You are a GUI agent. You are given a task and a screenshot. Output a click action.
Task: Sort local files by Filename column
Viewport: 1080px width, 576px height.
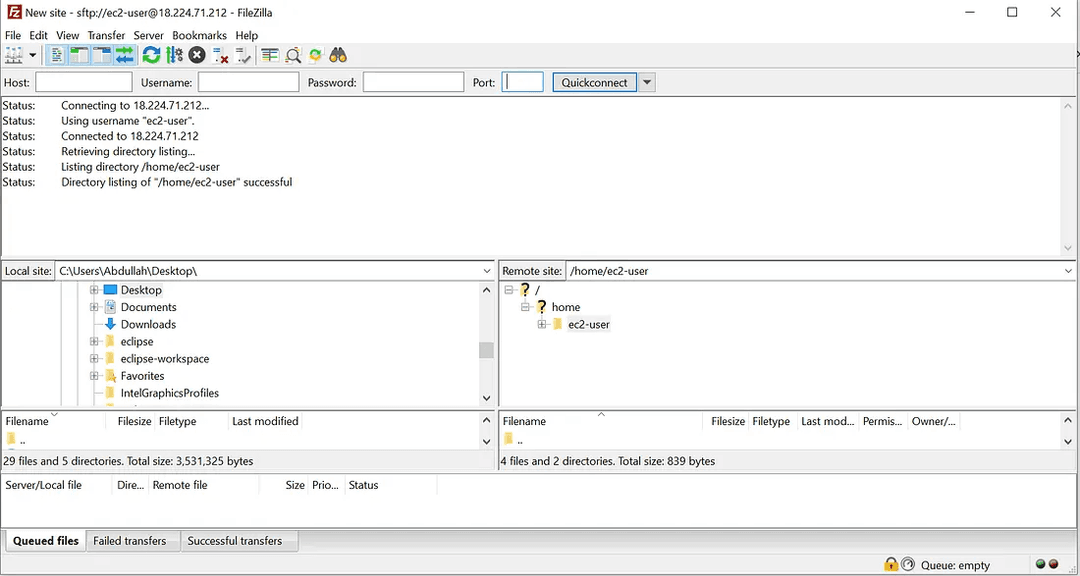(54, 421)
